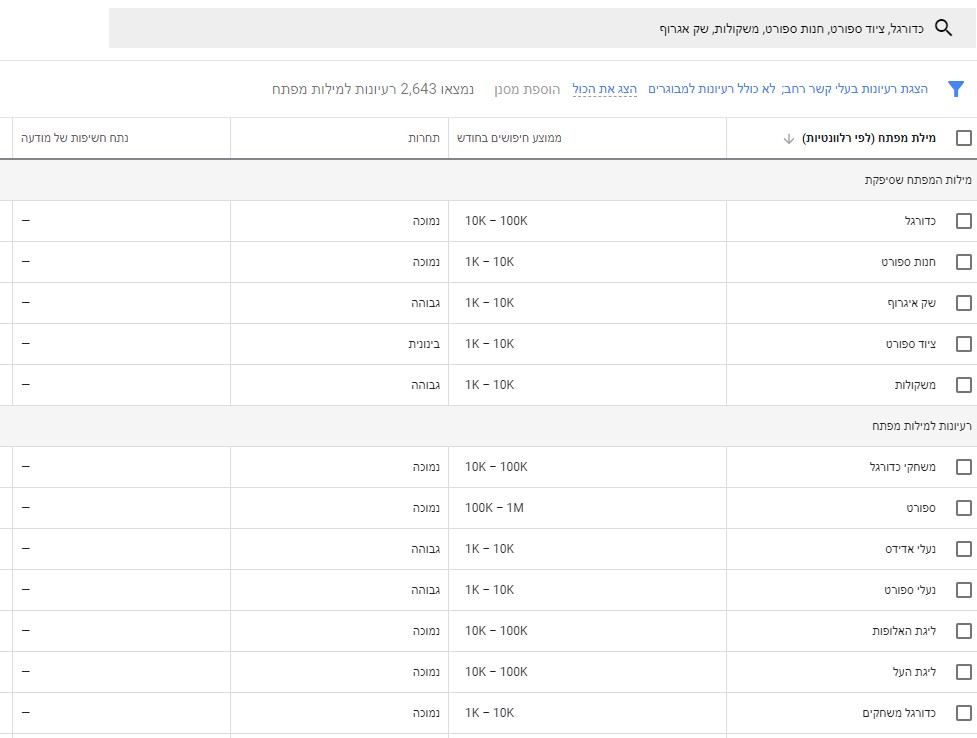Screen dimensions: 977x738
Task: Click 10K – 100K value in ליגת העל row
Action: click(x=496, y=672)
